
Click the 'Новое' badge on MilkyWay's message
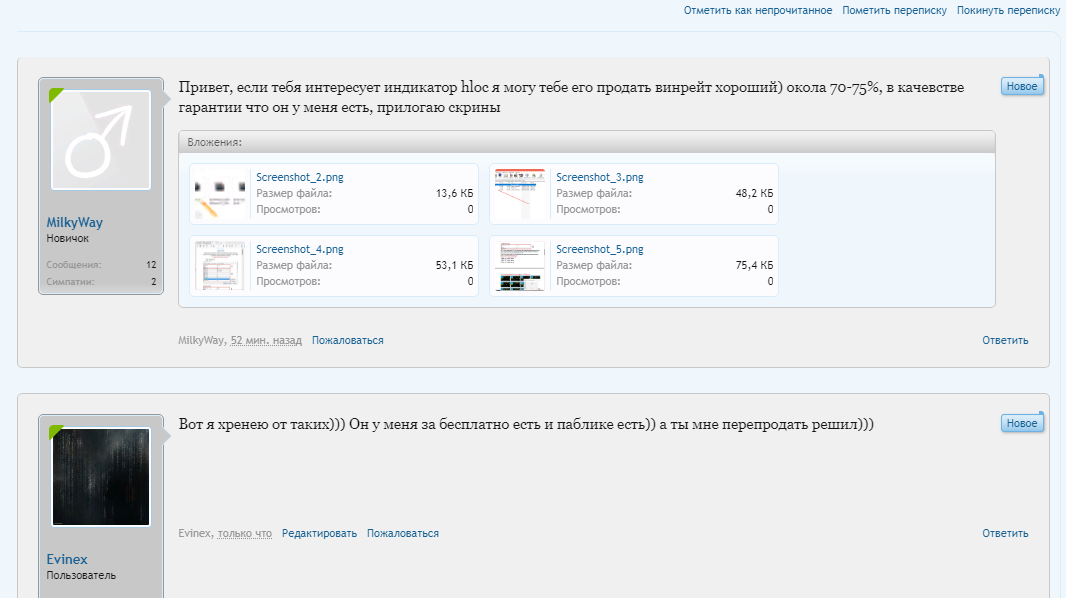[x=1022, y=86]
